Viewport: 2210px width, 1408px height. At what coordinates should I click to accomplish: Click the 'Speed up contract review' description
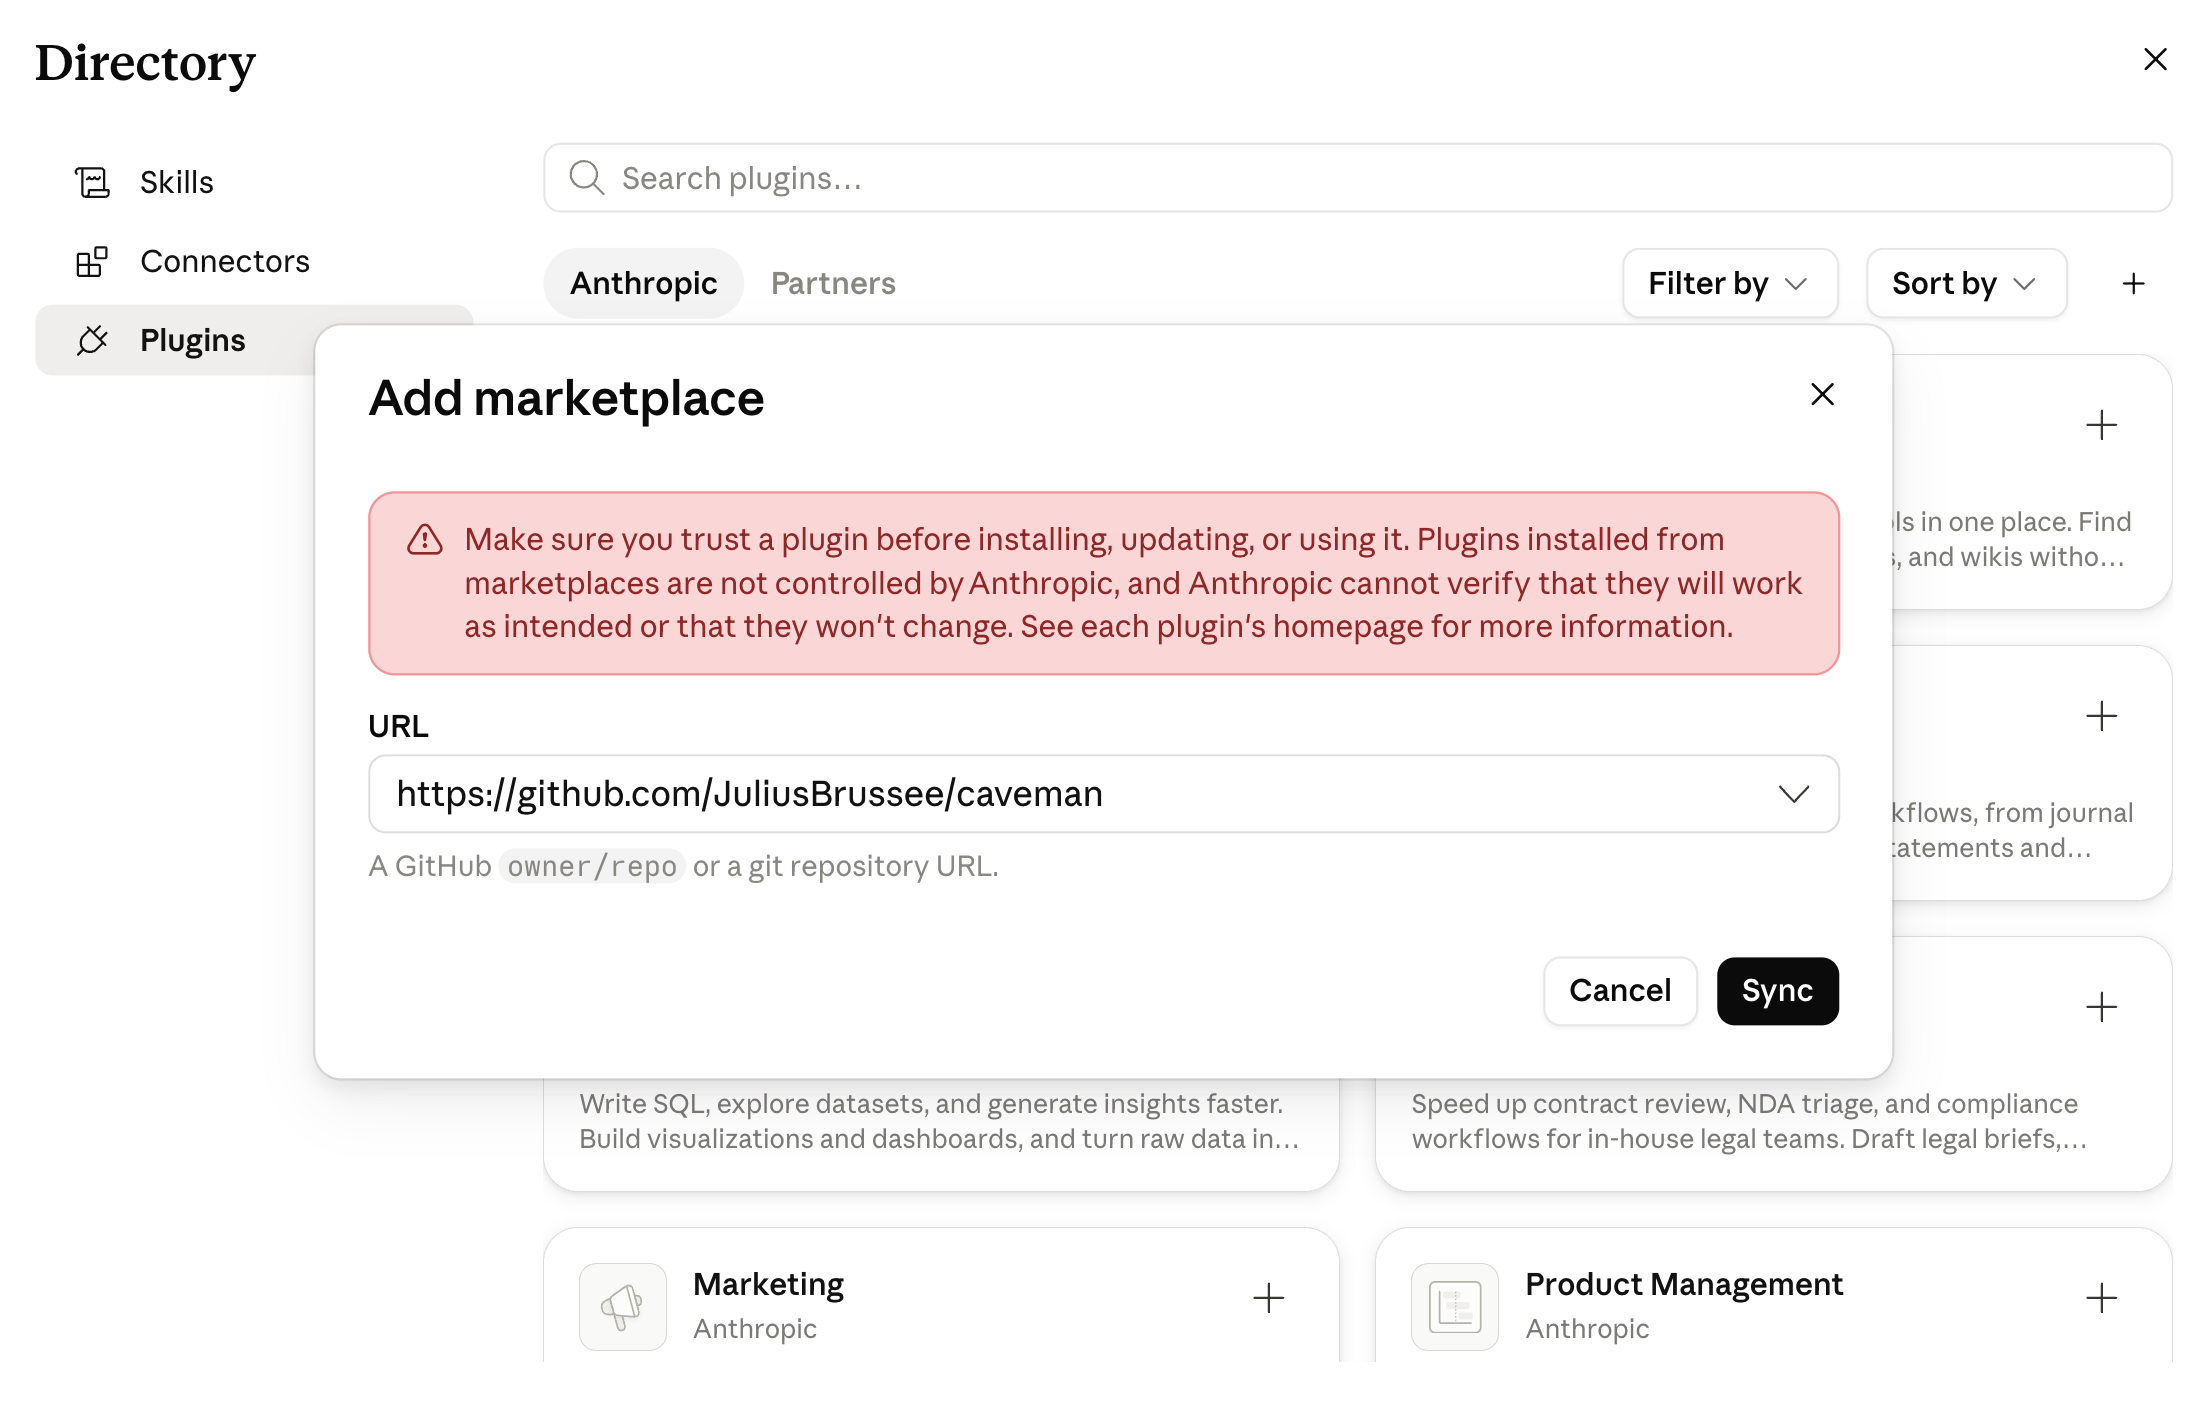[1749, 1121]
